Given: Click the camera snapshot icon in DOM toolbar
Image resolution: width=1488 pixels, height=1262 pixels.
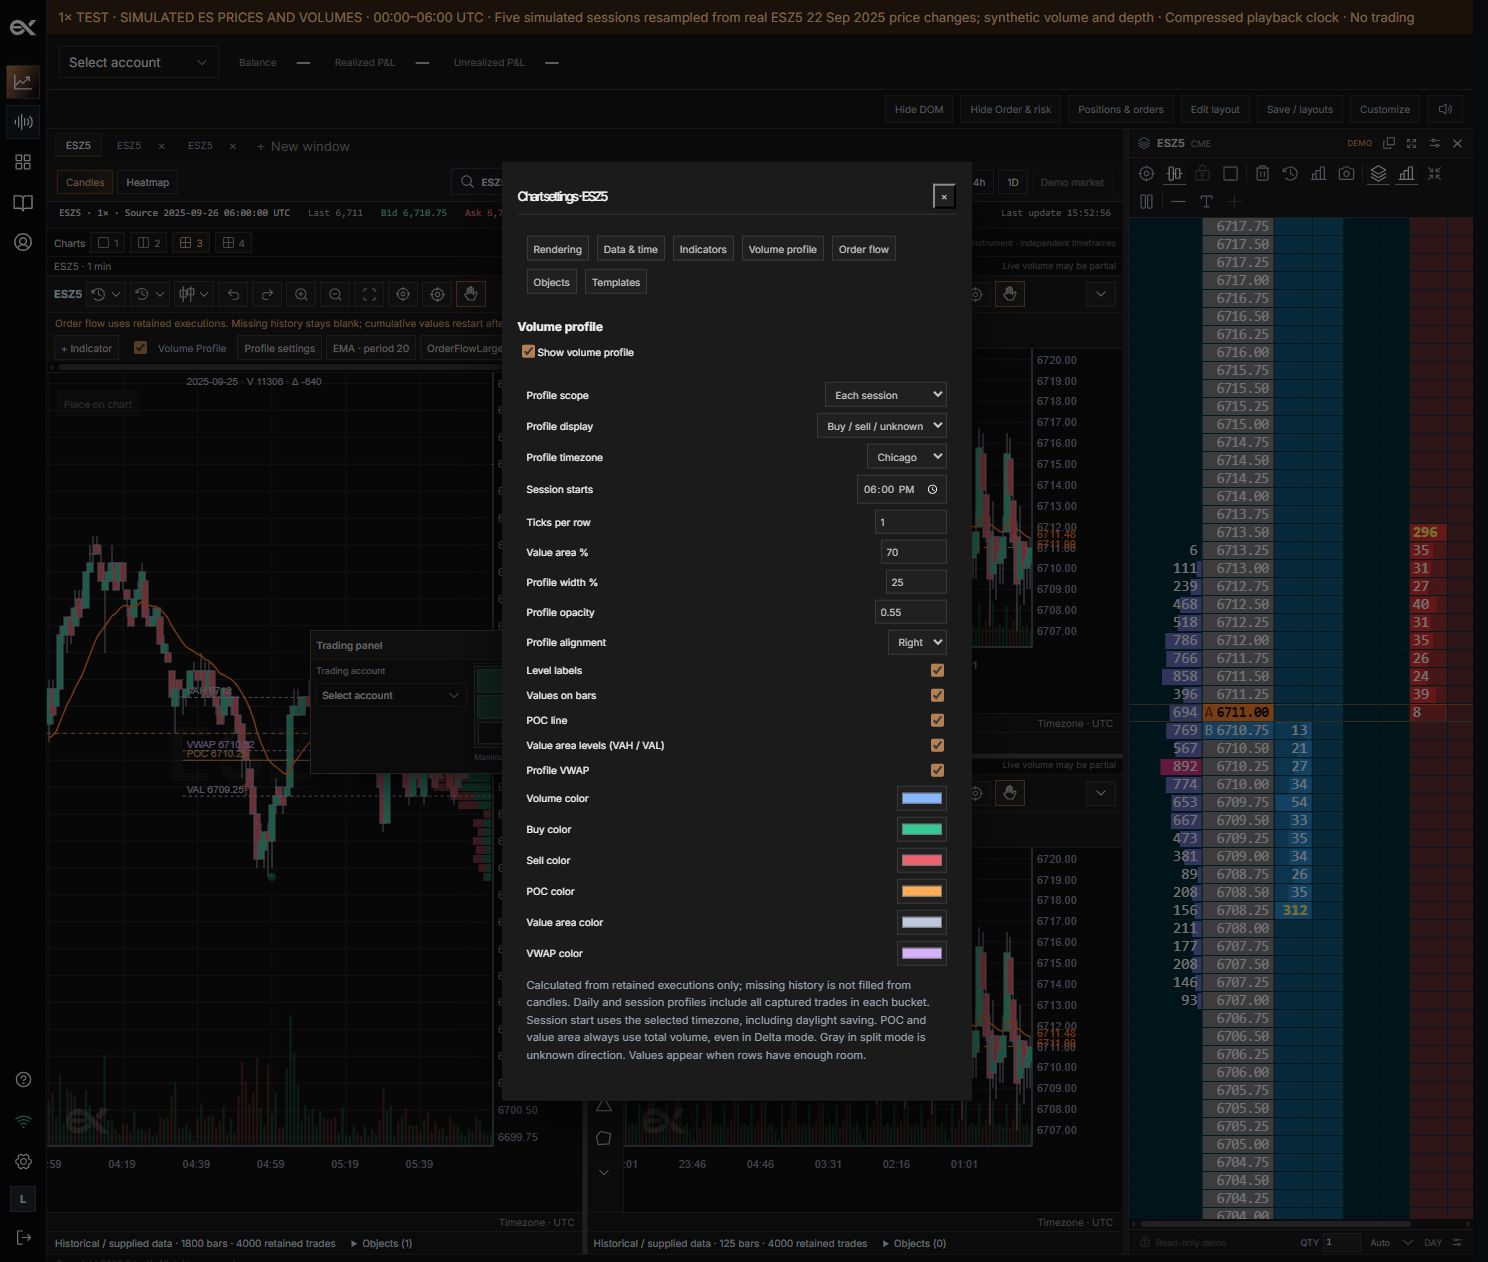Looking at the screenshot, I should 1346,174.
